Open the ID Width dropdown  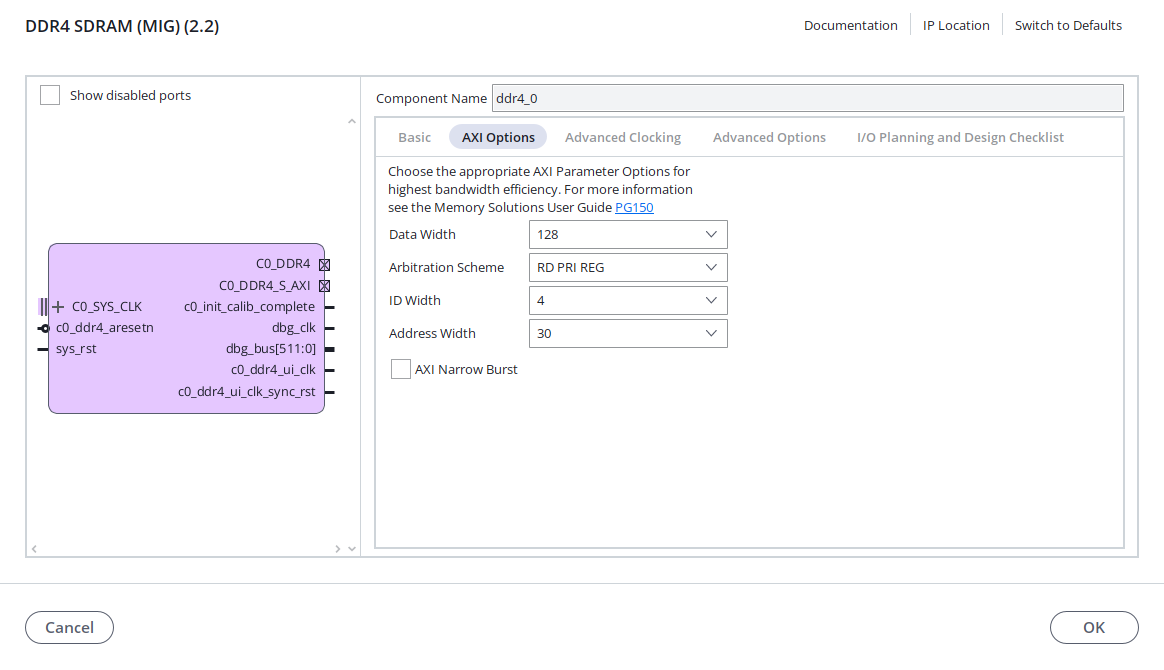pyautogui.click(x=628, y=300)
